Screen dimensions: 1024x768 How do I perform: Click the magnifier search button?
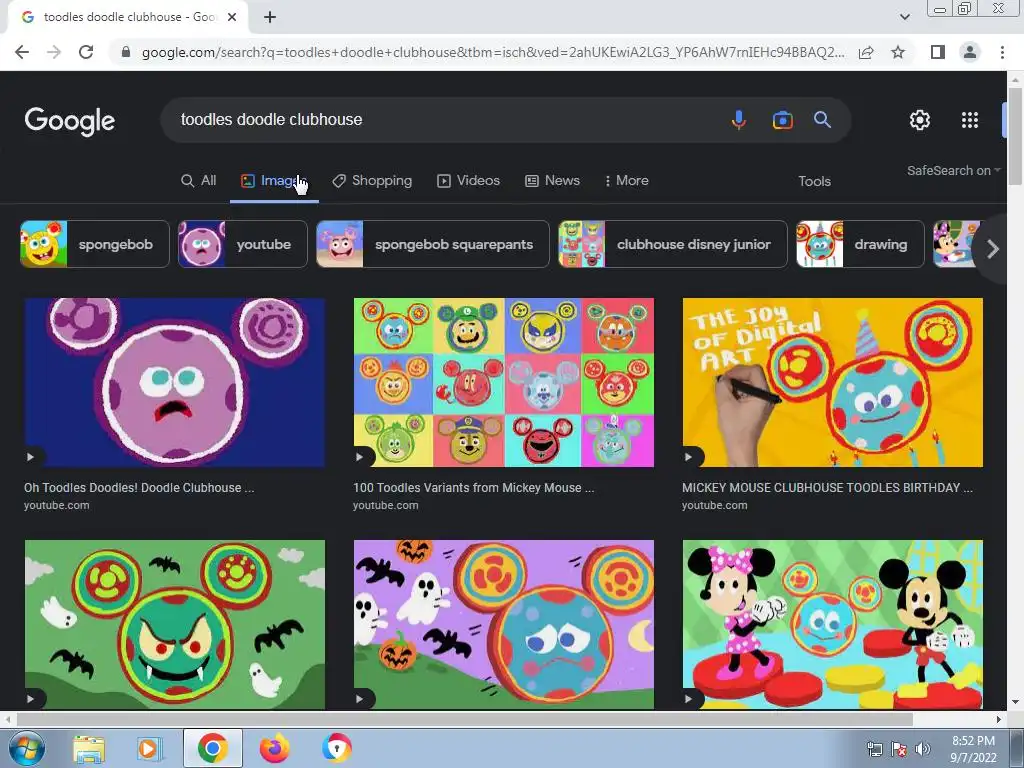822,120
